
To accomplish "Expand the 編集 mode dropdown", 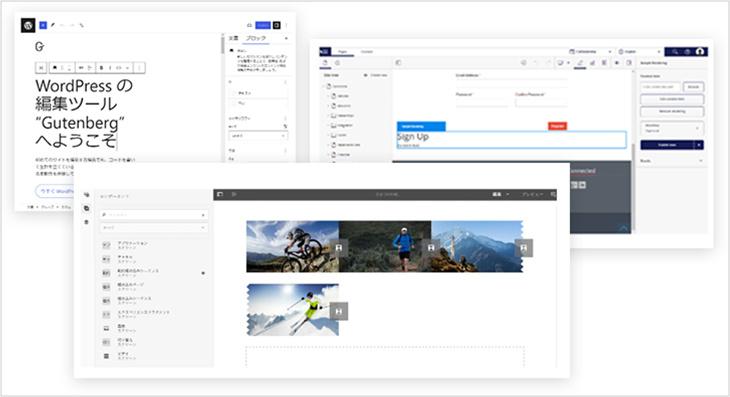I will (500, 194).
